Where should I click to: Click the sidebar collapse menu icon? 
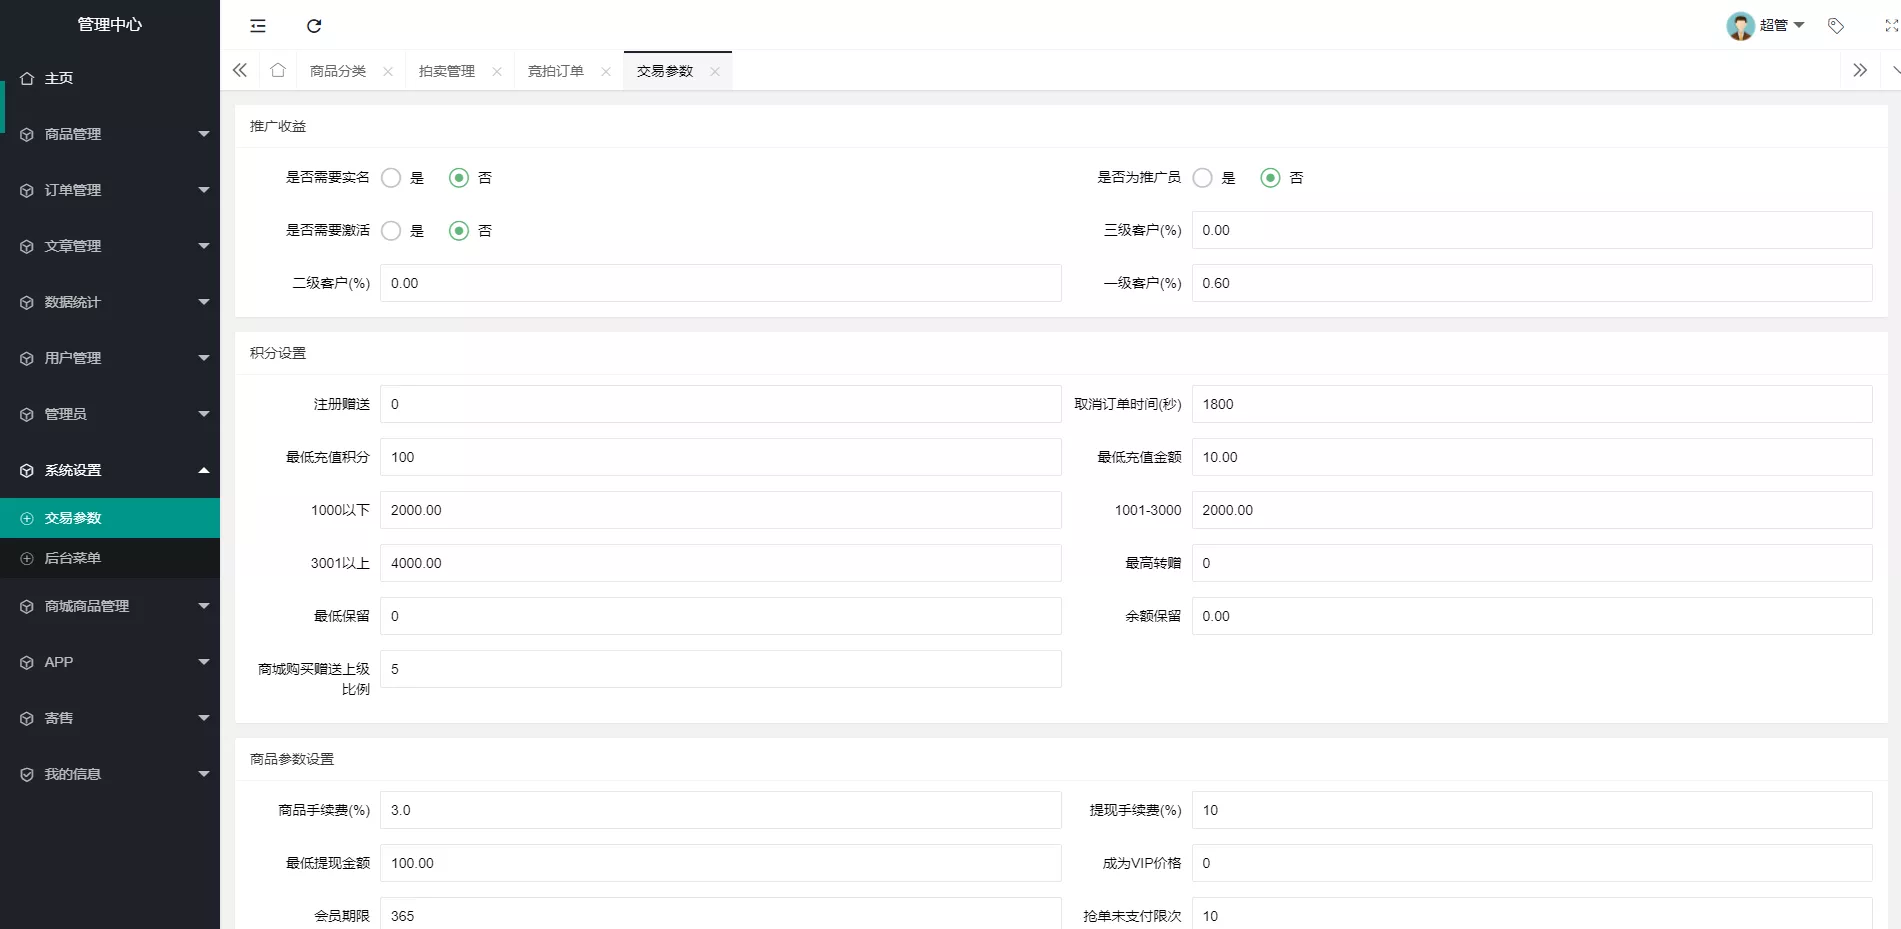(x=258, y=26)
